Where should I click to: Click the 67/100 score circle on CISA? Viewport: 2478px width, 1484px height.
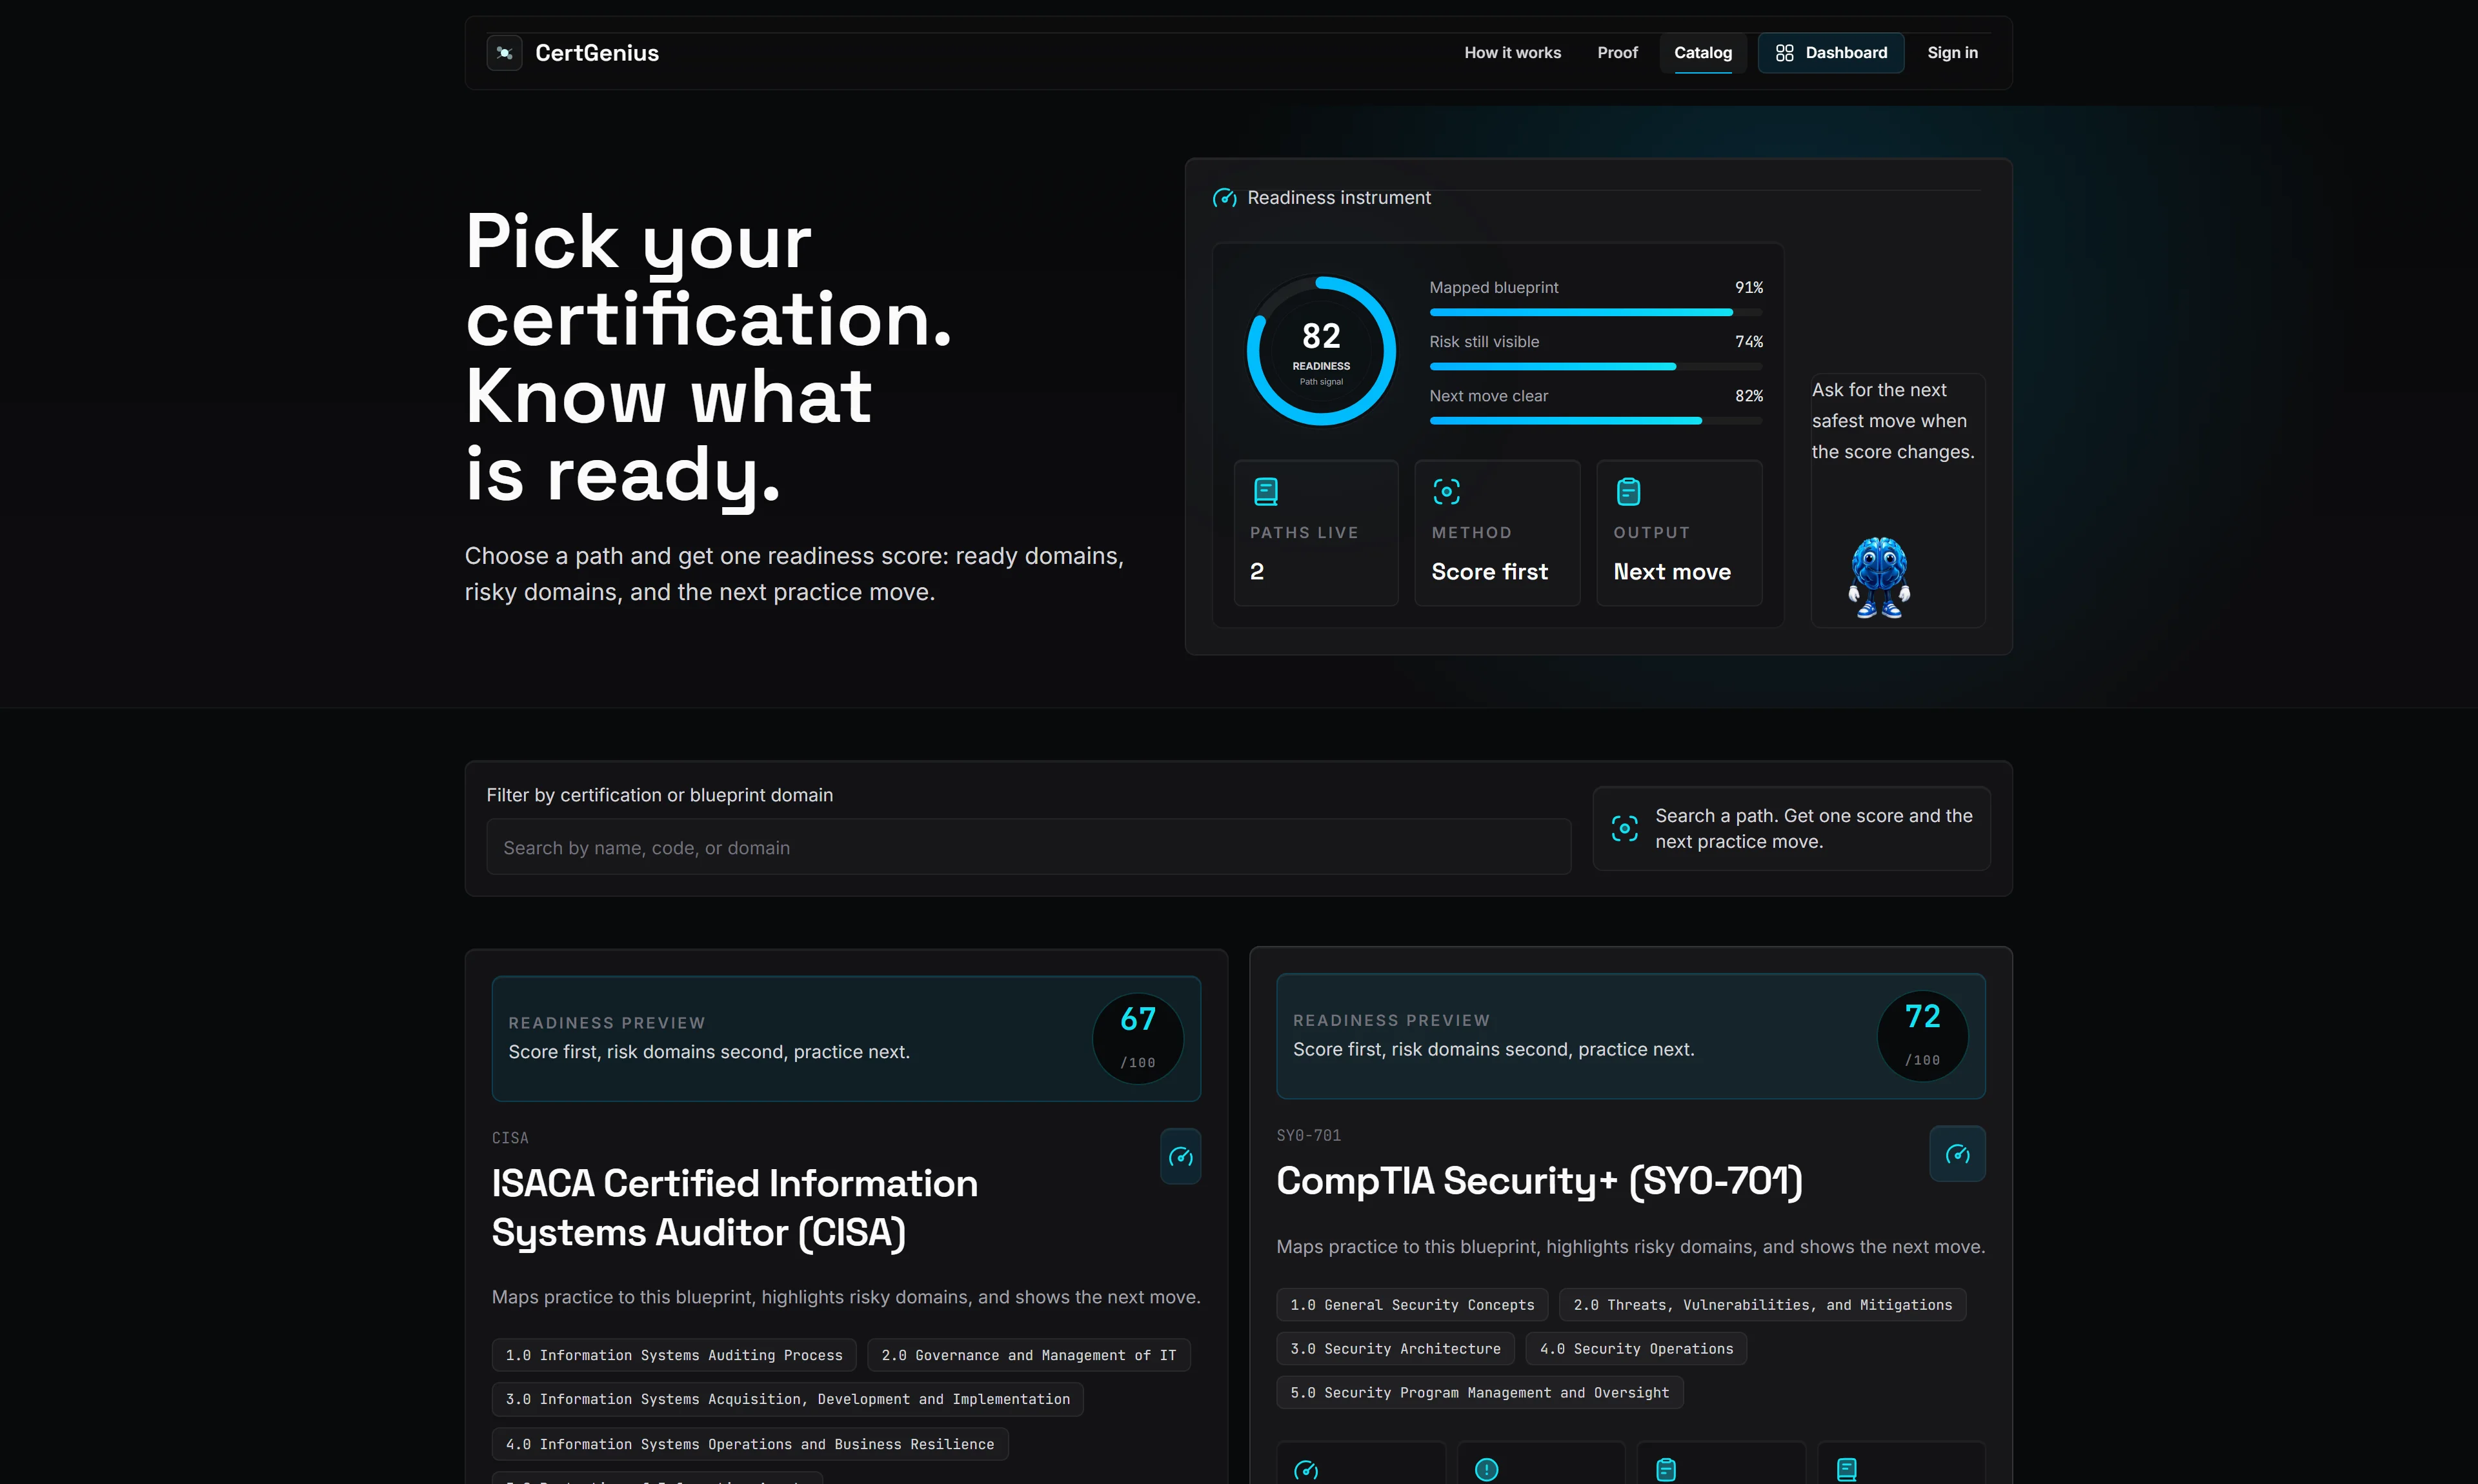click(1138, 1038)
